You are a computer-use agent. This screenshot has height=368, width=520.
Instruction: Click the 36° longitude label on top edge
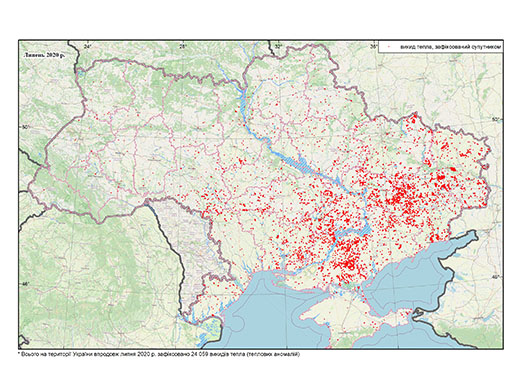coord(374,46)
